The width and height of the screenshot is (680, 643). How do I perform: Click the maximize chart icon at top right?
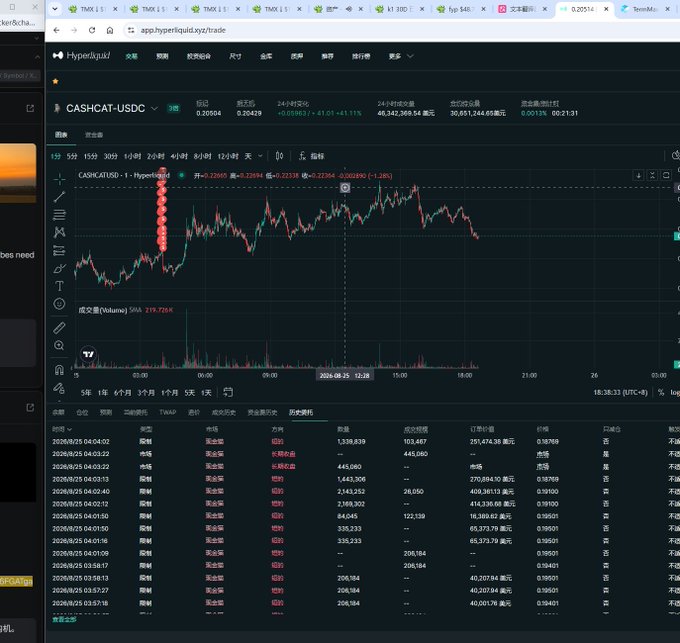(666, 175)
